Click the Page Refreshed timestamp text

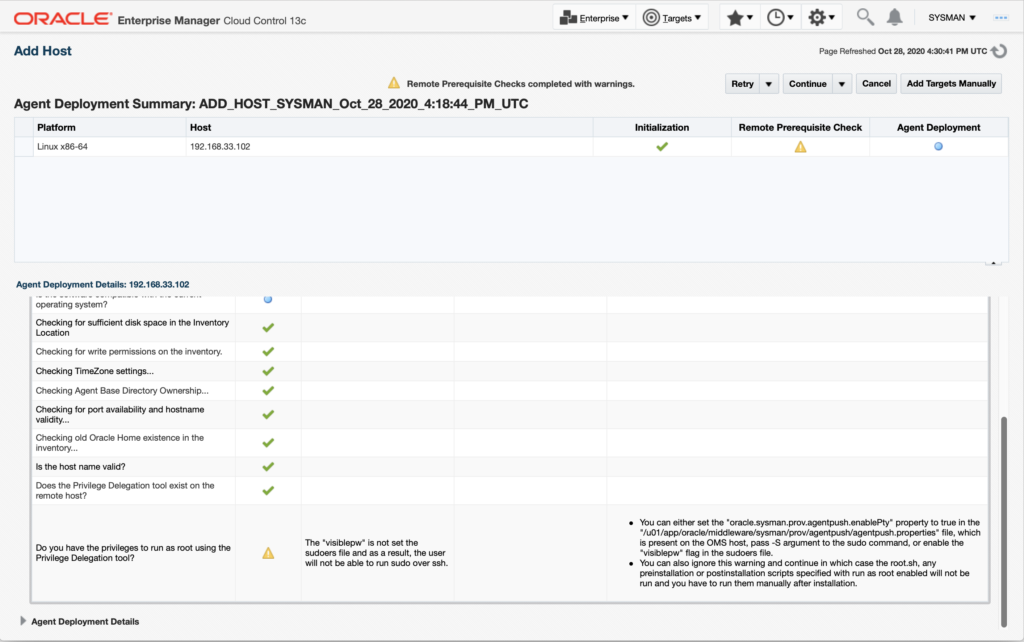(x=903, y=51)
